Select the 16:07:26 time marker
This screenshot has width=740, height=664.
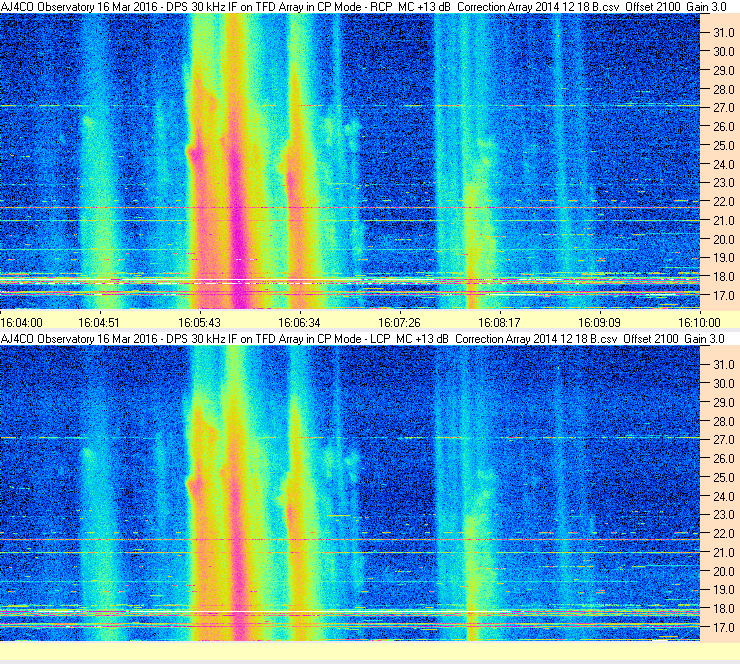point(399,323)
